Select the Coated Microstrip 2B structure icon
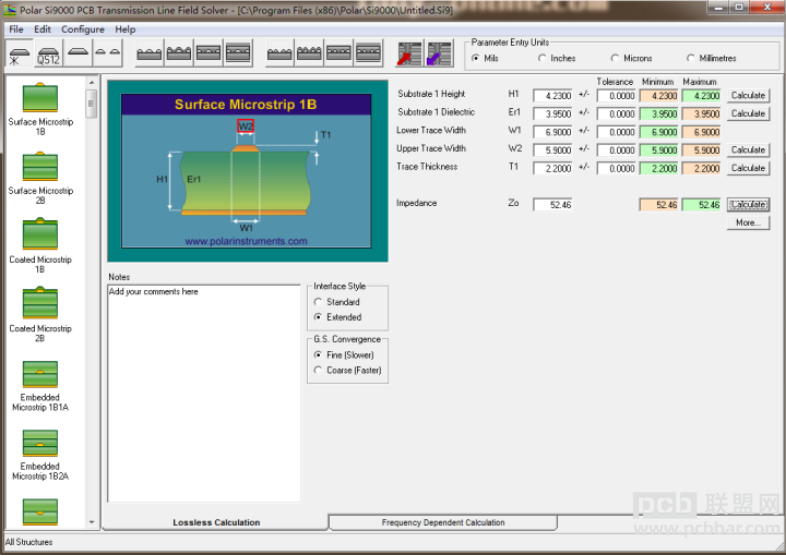 (40, 303)
